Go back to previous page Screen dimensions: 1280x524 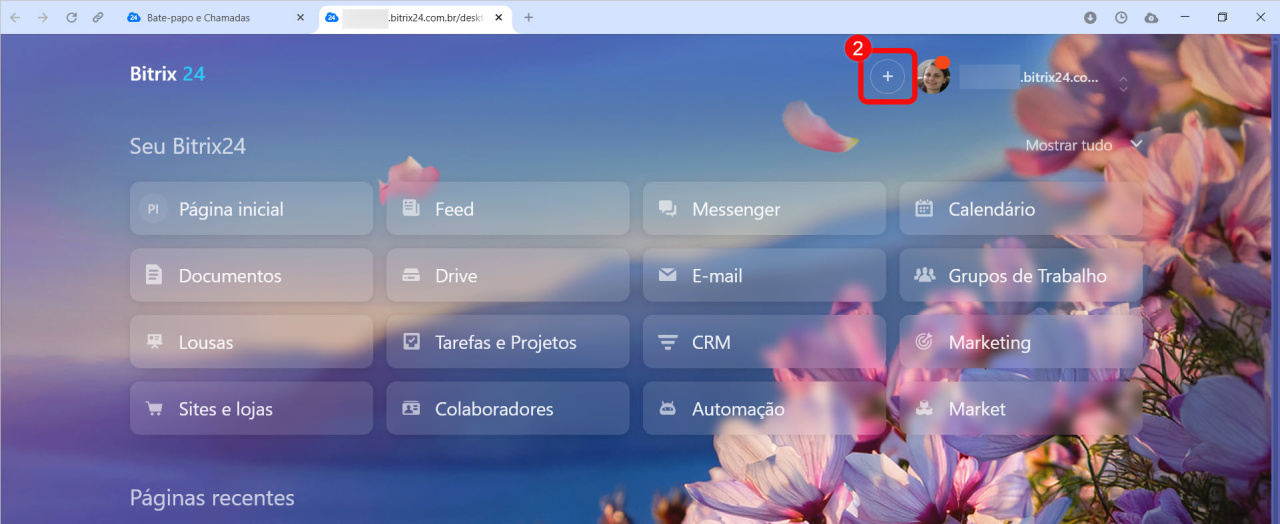click(x=15, y=17)
